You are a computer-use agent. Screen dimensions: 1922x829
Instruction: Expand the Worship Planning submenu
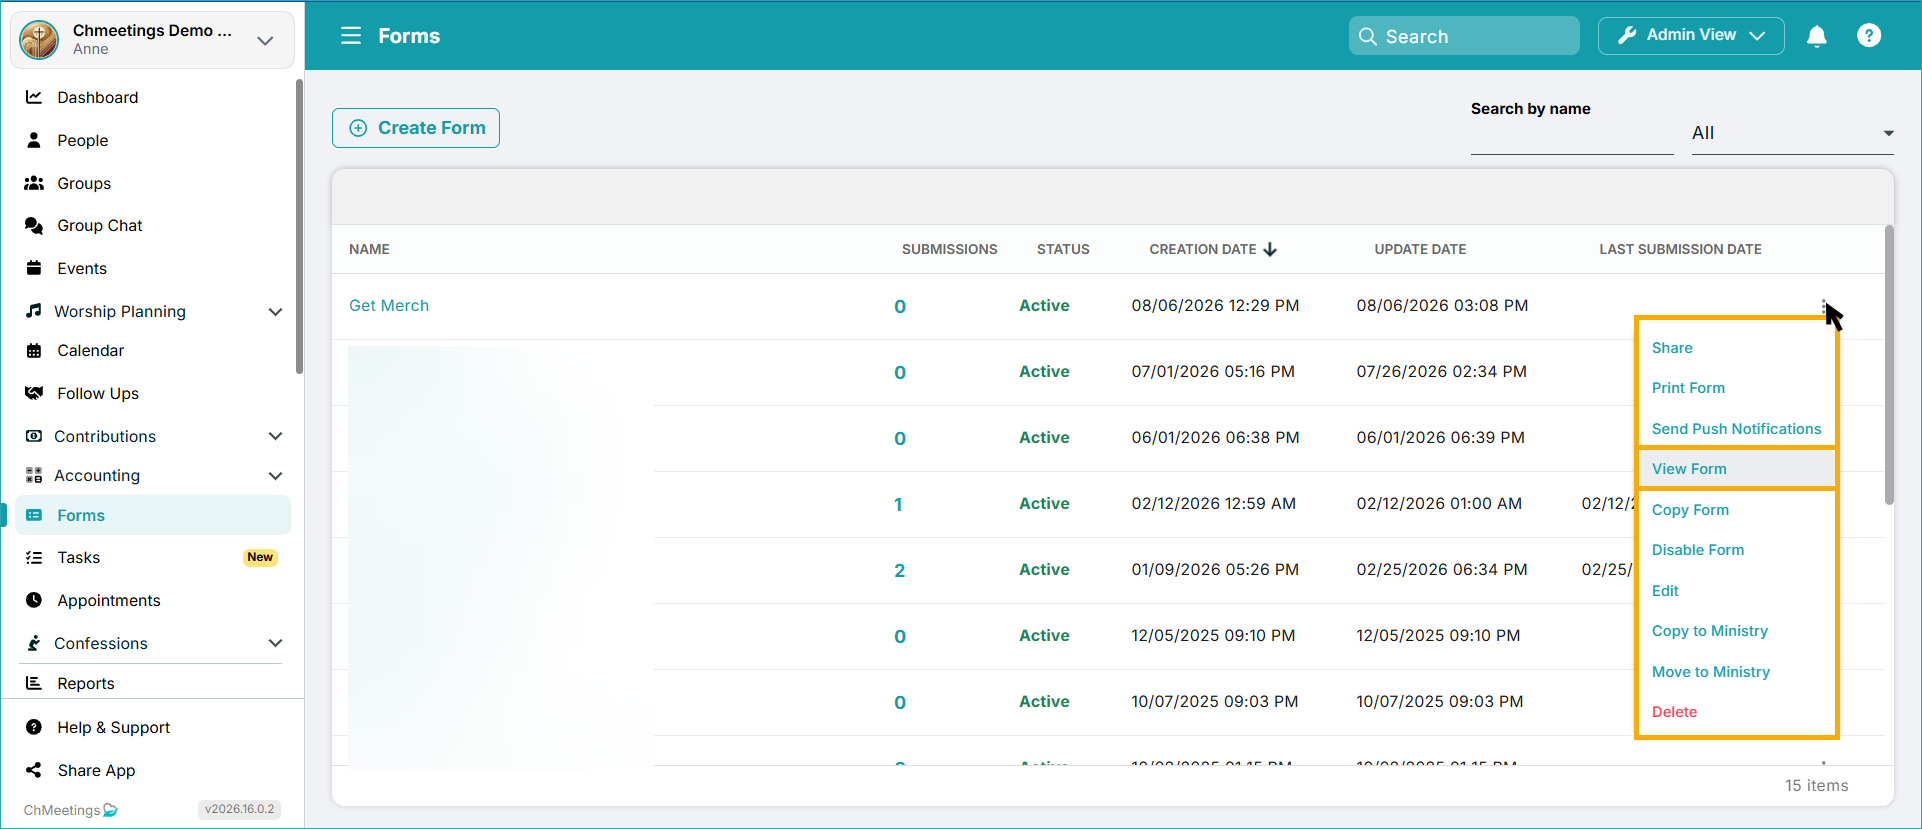pyautogui.click(x=275, y=312)
